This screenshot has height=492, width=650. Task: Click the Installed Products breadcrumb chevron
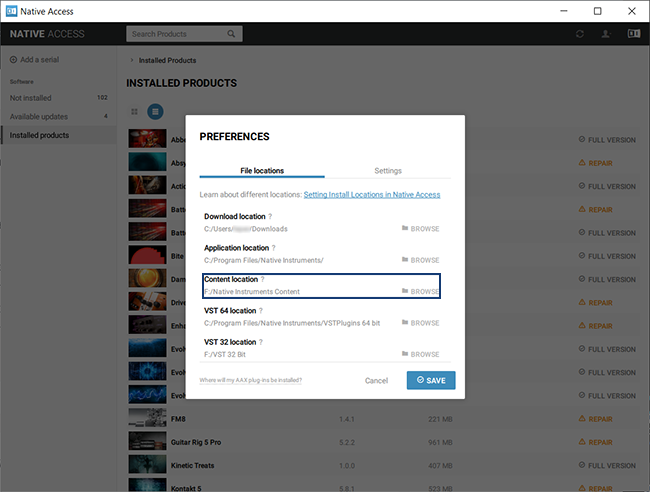pos(131,60)
